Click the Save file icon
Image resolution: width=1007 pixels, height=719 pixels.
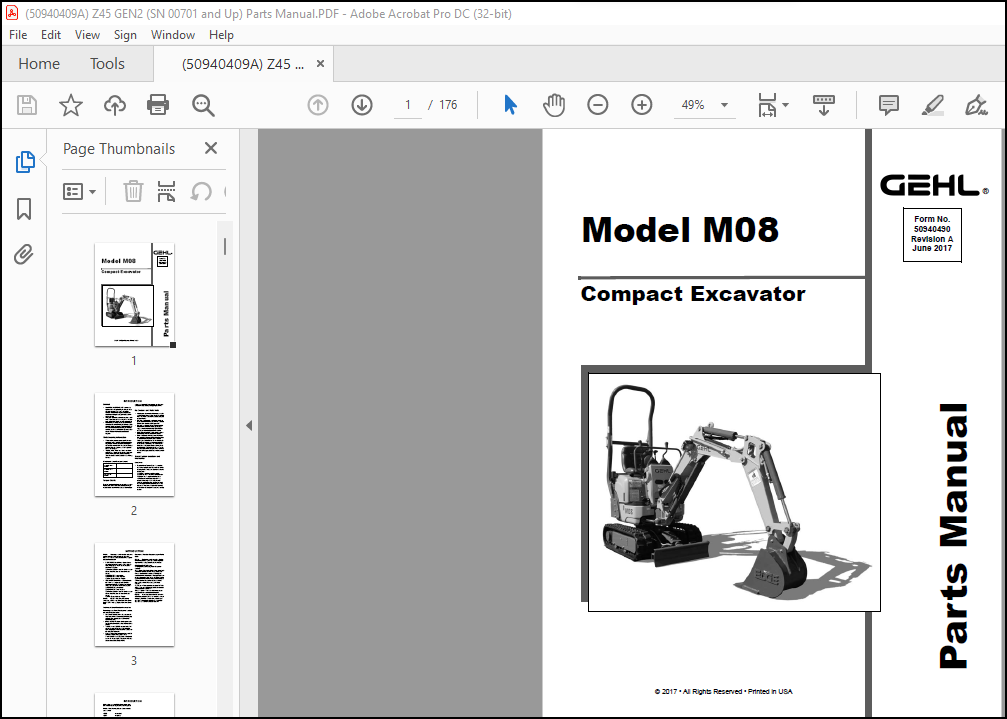[x=27, y=105]
